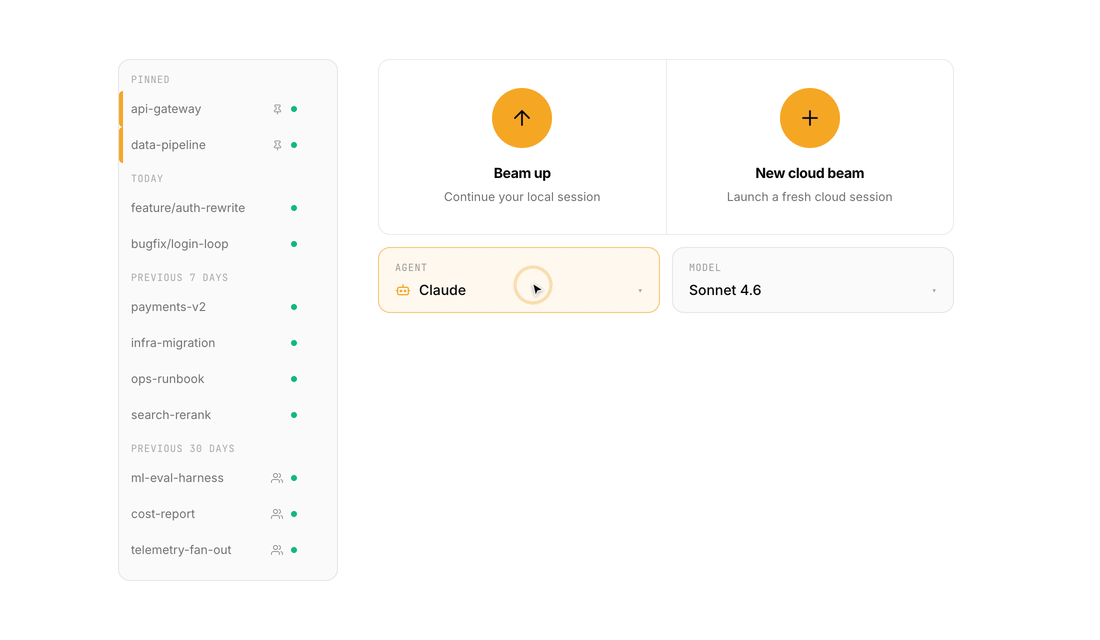
Task: Click the green status dot on api-gateway
Action: pos(294,109)
